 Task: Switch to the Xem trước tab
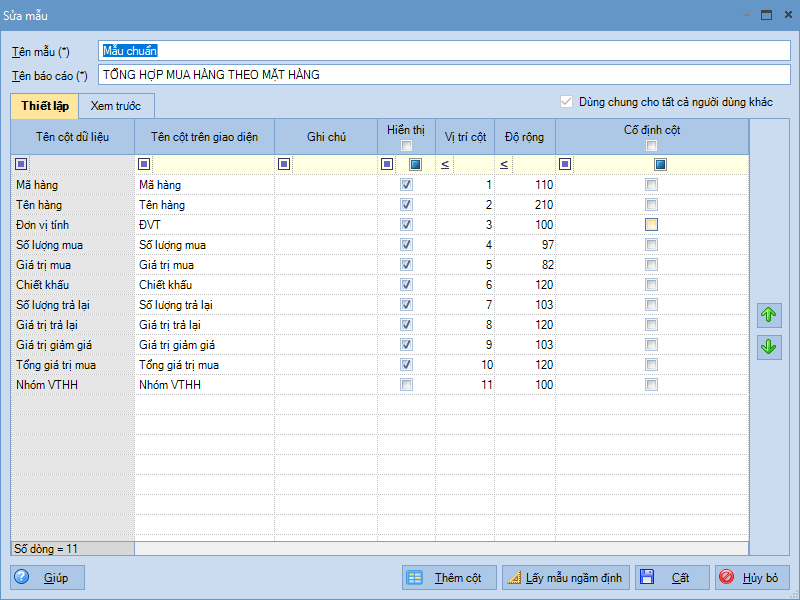click(115, 106)
